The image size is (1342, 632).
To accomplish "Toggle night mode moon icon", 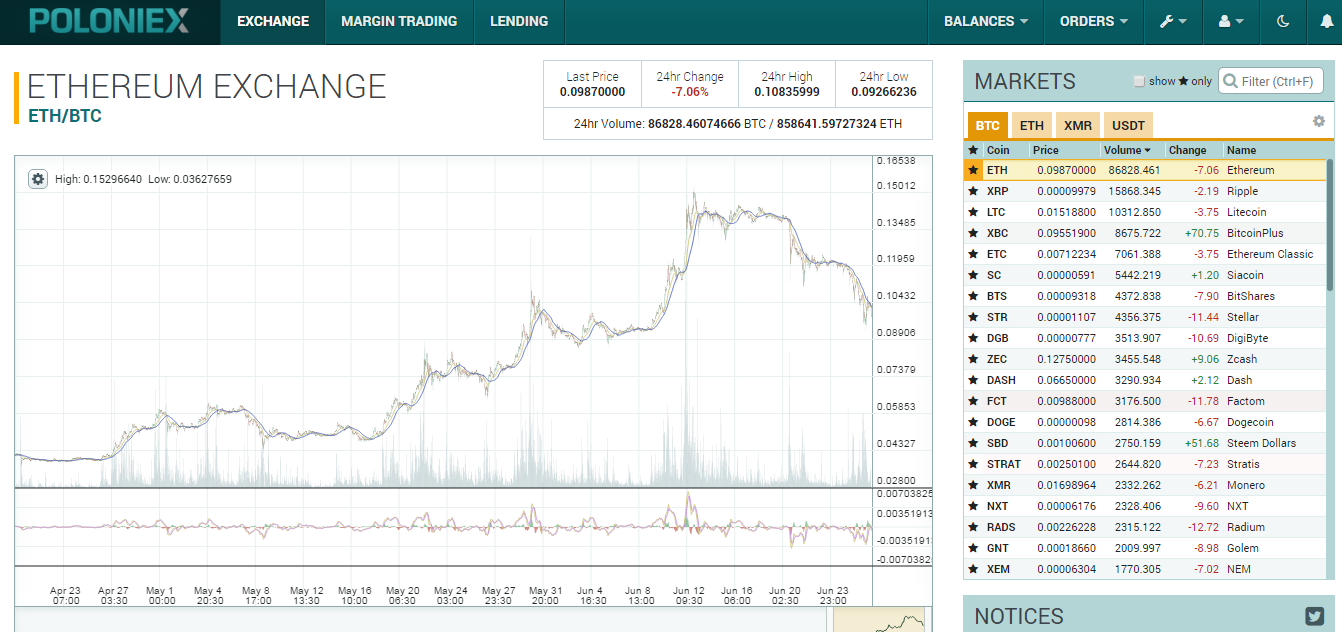I will pos(1283,21).
